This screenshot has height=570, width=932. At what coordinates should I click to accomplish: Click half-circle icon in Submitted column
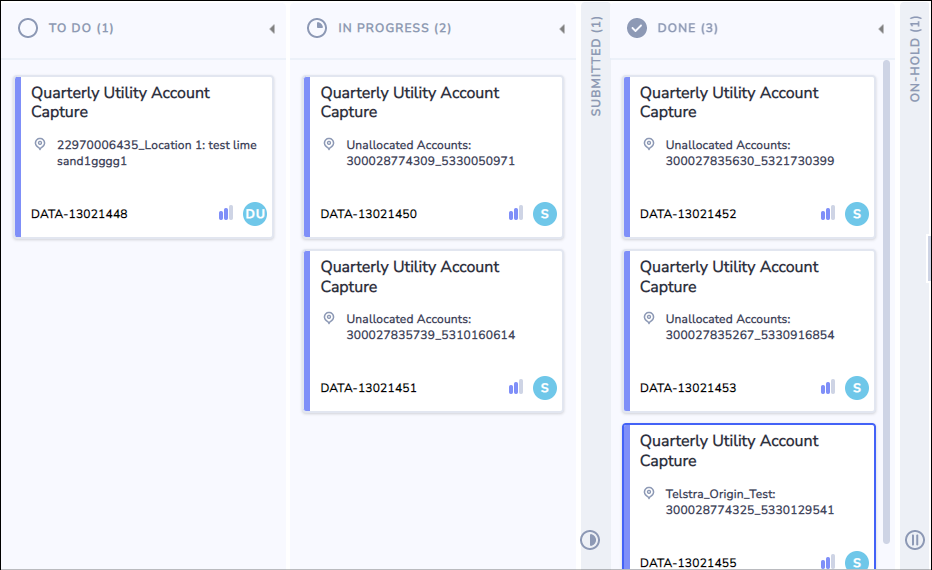590,540
